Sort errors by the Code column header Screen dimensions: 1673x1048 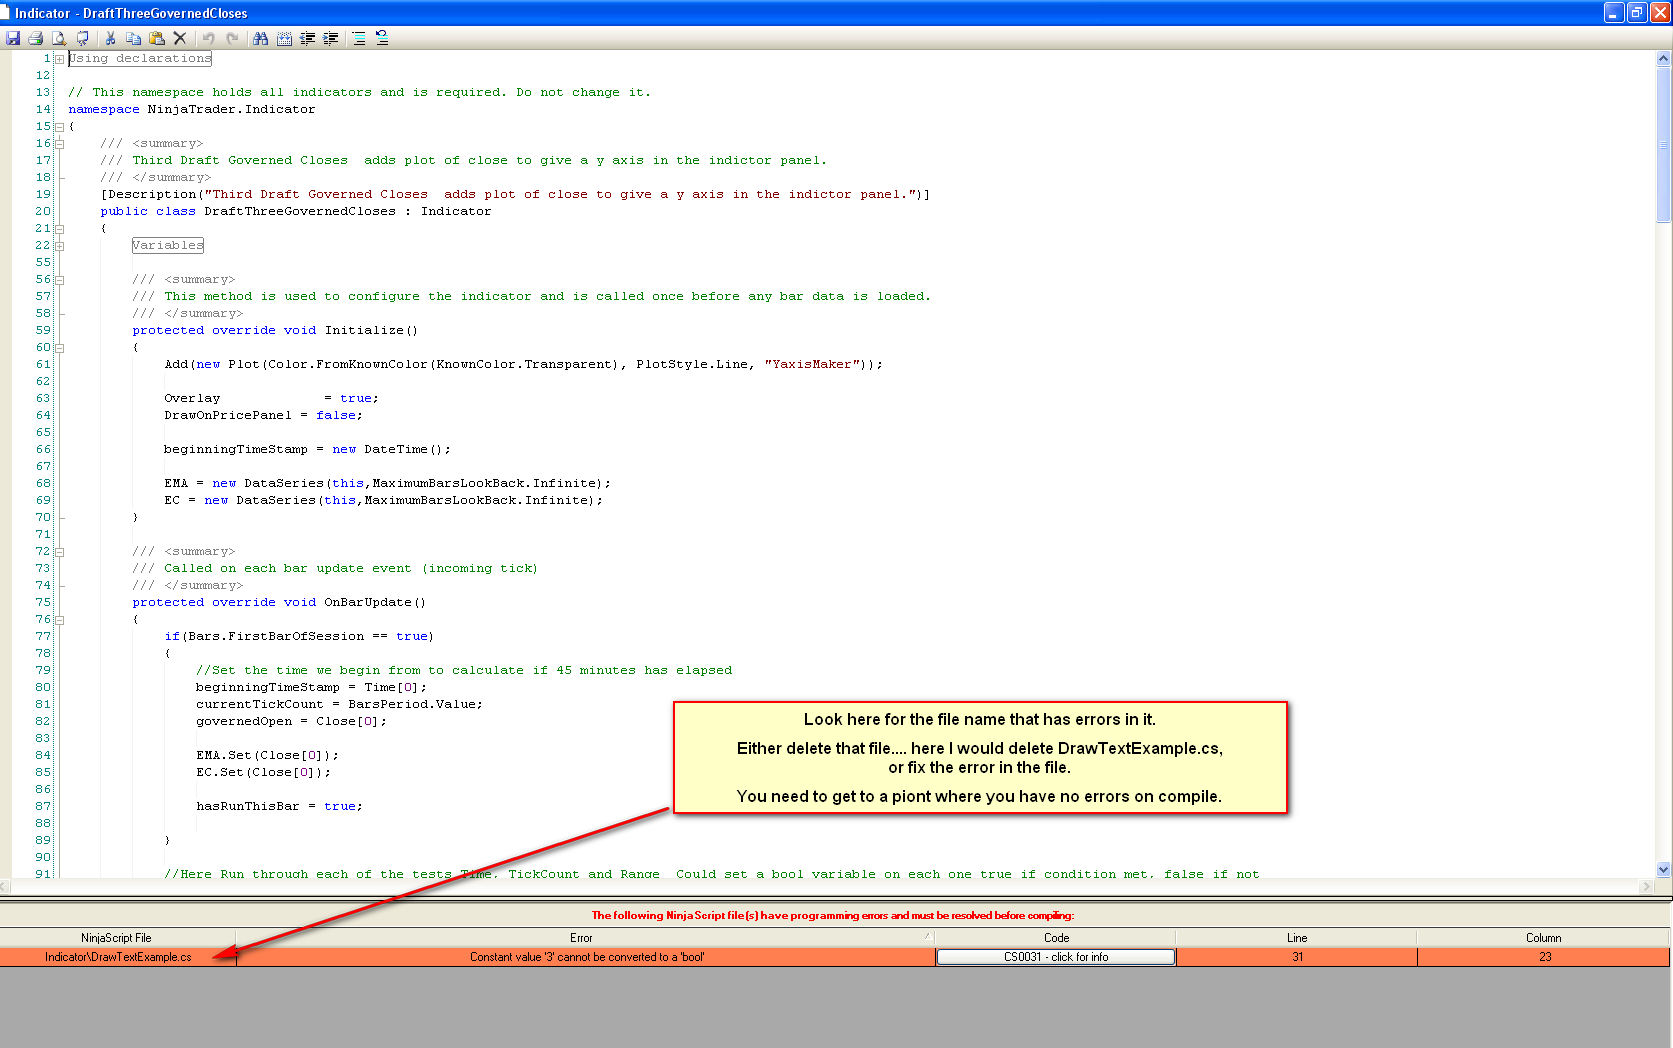tap(1056, 938)
